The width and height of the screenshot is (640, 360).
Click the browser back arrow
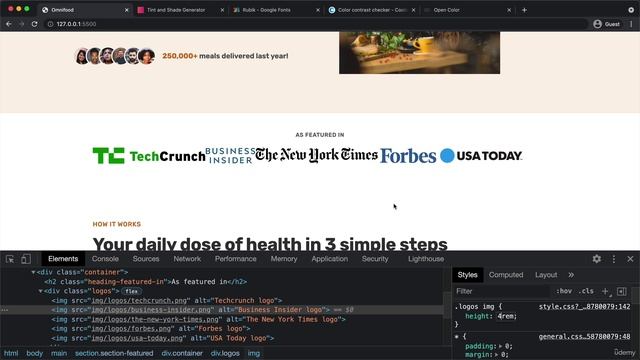[x=9, y=24]
